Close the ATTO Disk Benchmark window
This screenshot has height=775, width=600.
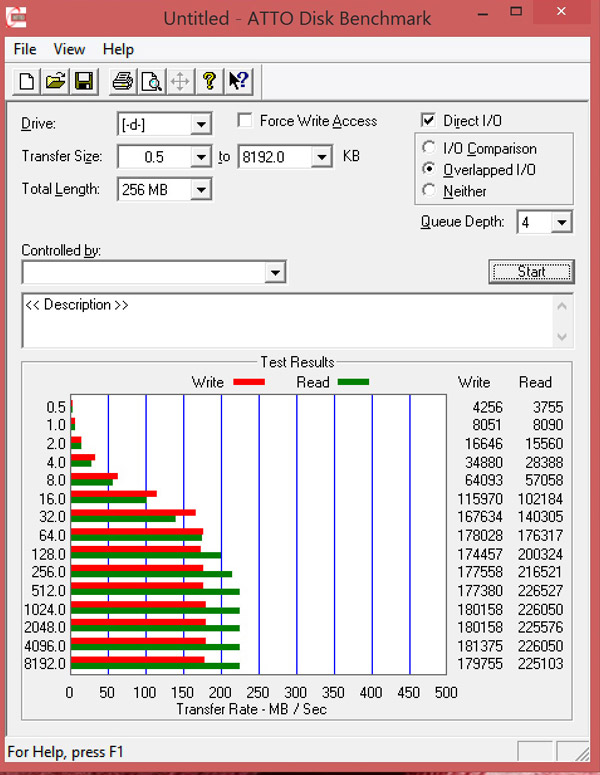[561, 11]
